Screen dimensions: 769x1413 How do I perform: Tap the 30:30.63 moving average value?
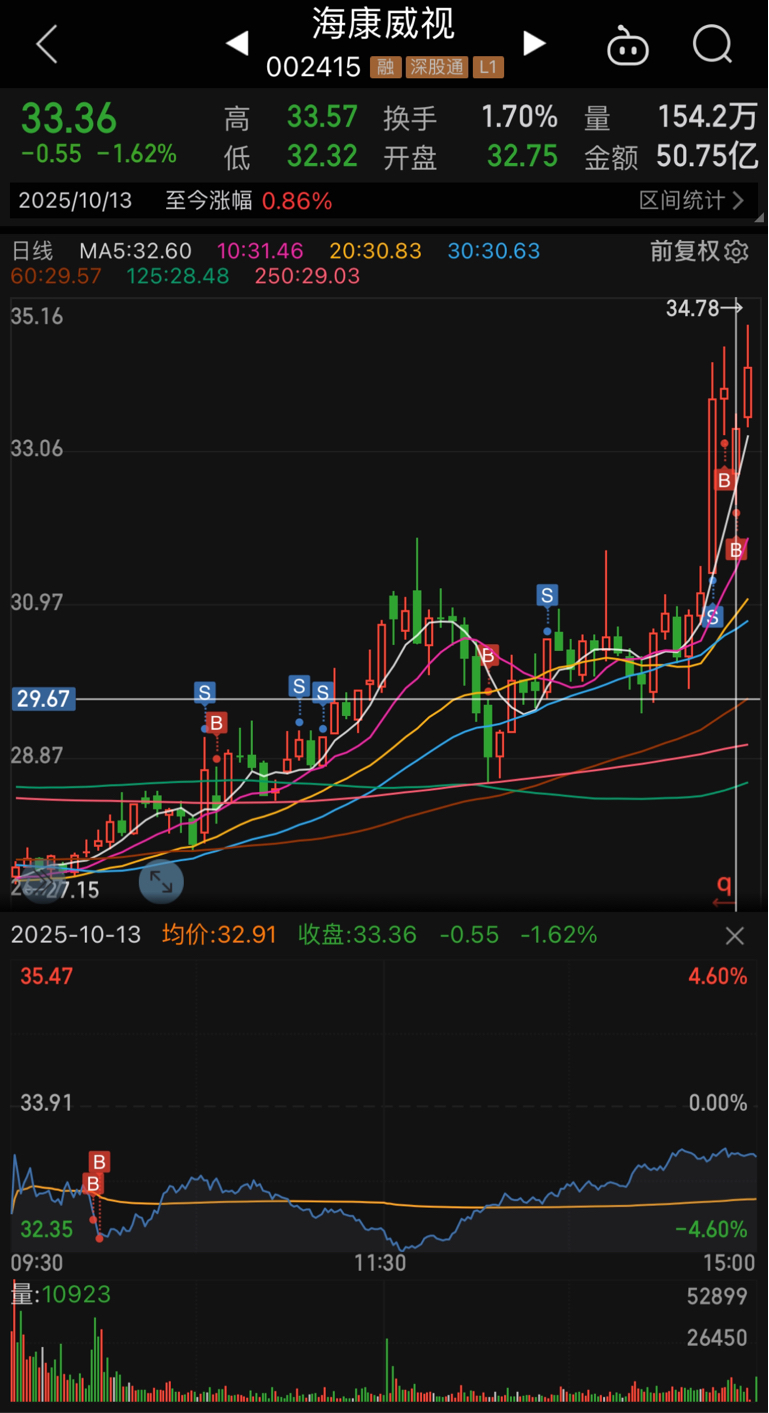(x=494, y=251)
